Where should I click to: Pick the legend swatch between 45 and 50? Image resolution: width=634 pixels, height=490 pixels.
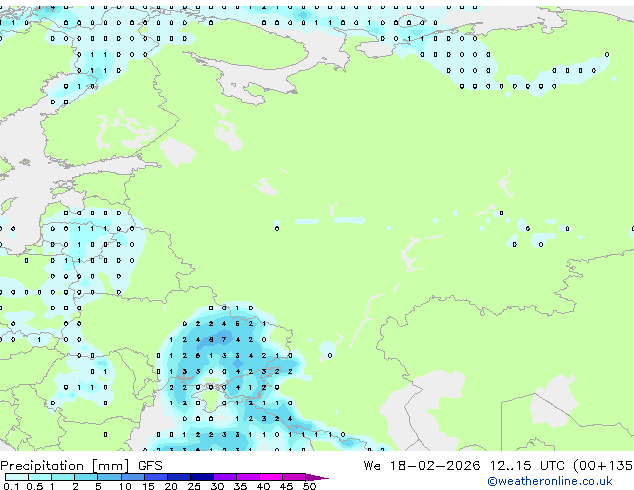coord(294,477)
